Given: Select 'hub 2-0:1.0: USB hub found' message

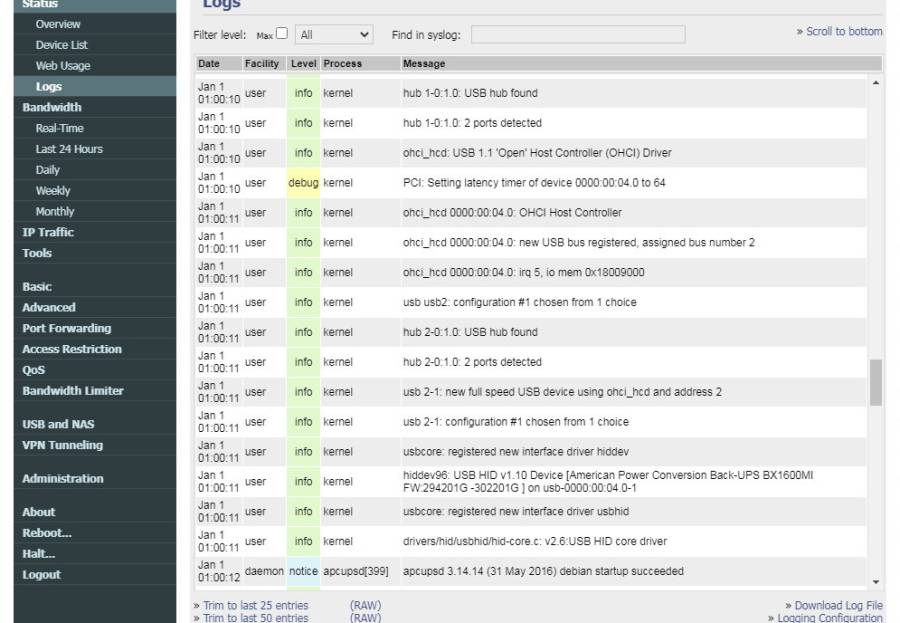Looking at the screenshot, I should pyautogui.click(x=470, y=332).
